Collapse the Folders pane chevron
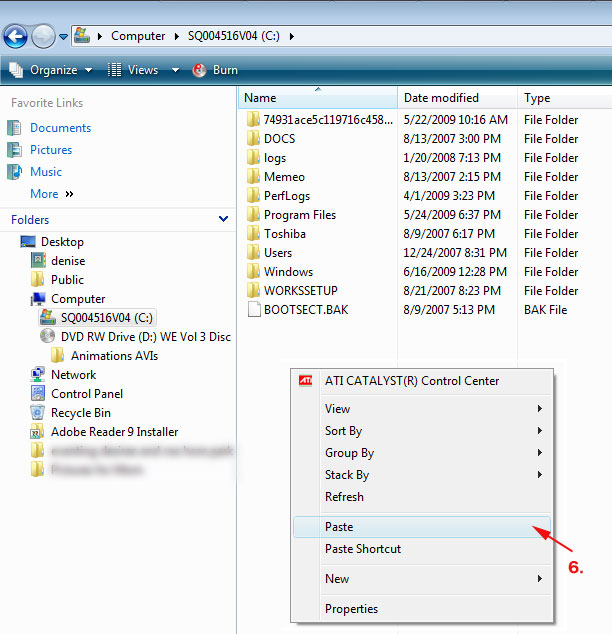The height and width of the screenshot is (634, 612). pos(223,219)
